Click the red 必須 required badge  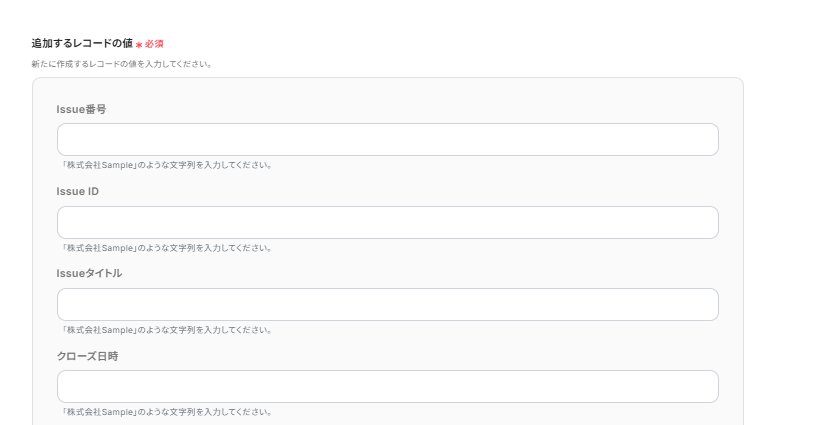point(154,44)
